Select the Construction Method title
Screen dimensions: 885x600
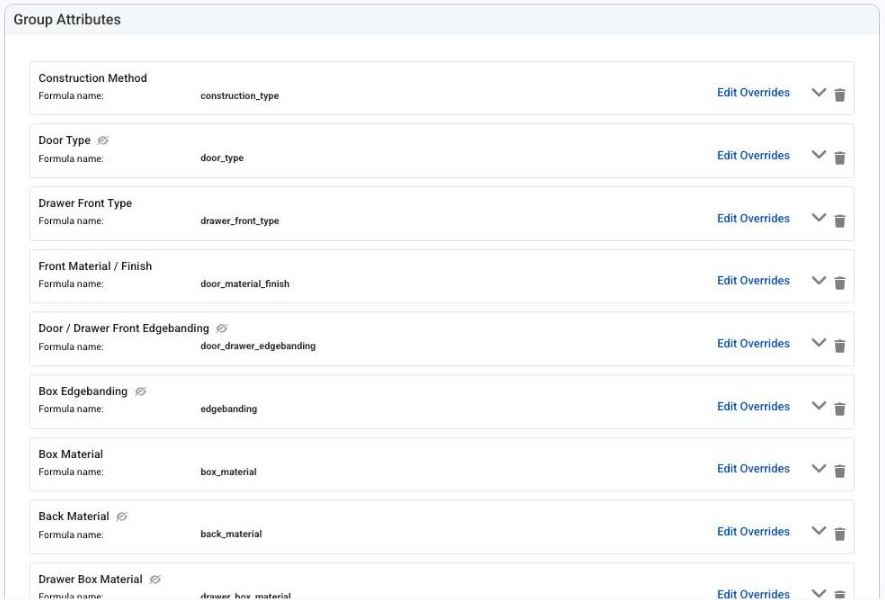[x=93, y=78]
